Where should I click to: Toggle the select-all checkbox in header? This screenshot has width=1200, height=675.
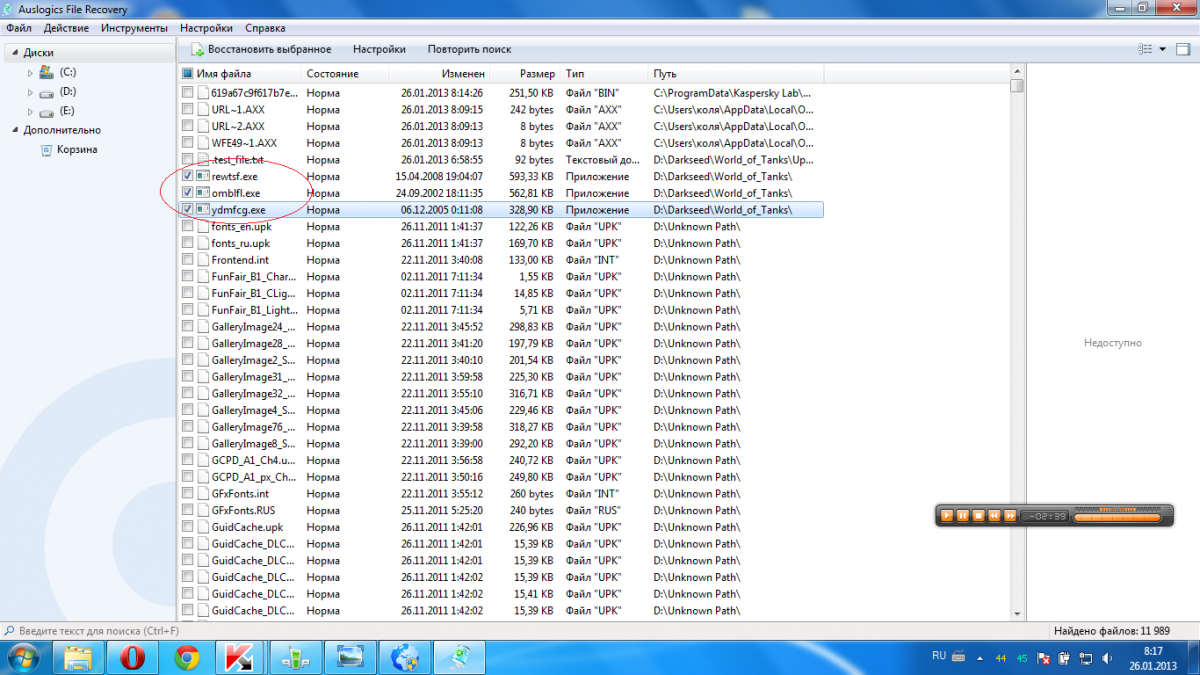point(187,74)
